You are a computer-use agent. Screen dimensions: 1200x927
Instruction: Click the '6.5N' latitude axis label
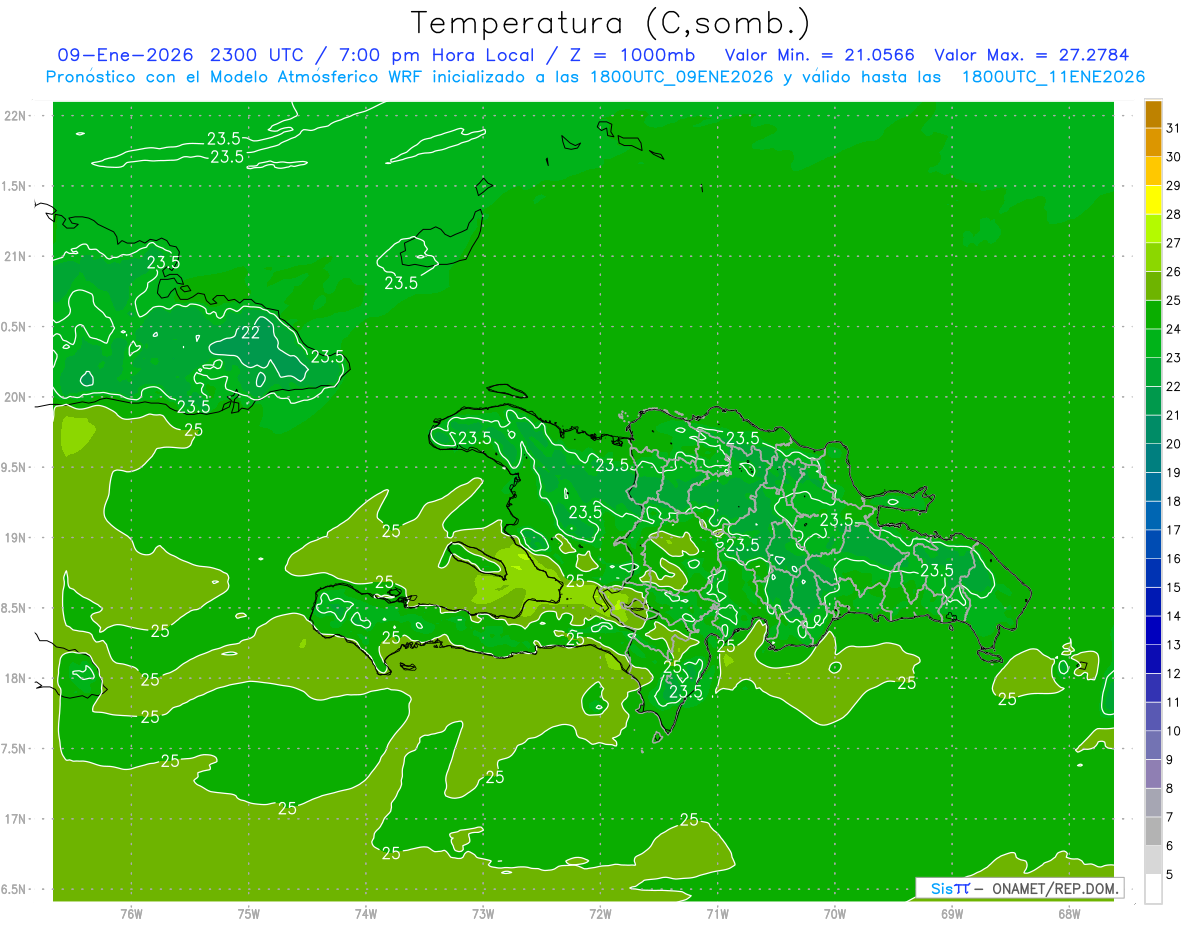(15, 889)
